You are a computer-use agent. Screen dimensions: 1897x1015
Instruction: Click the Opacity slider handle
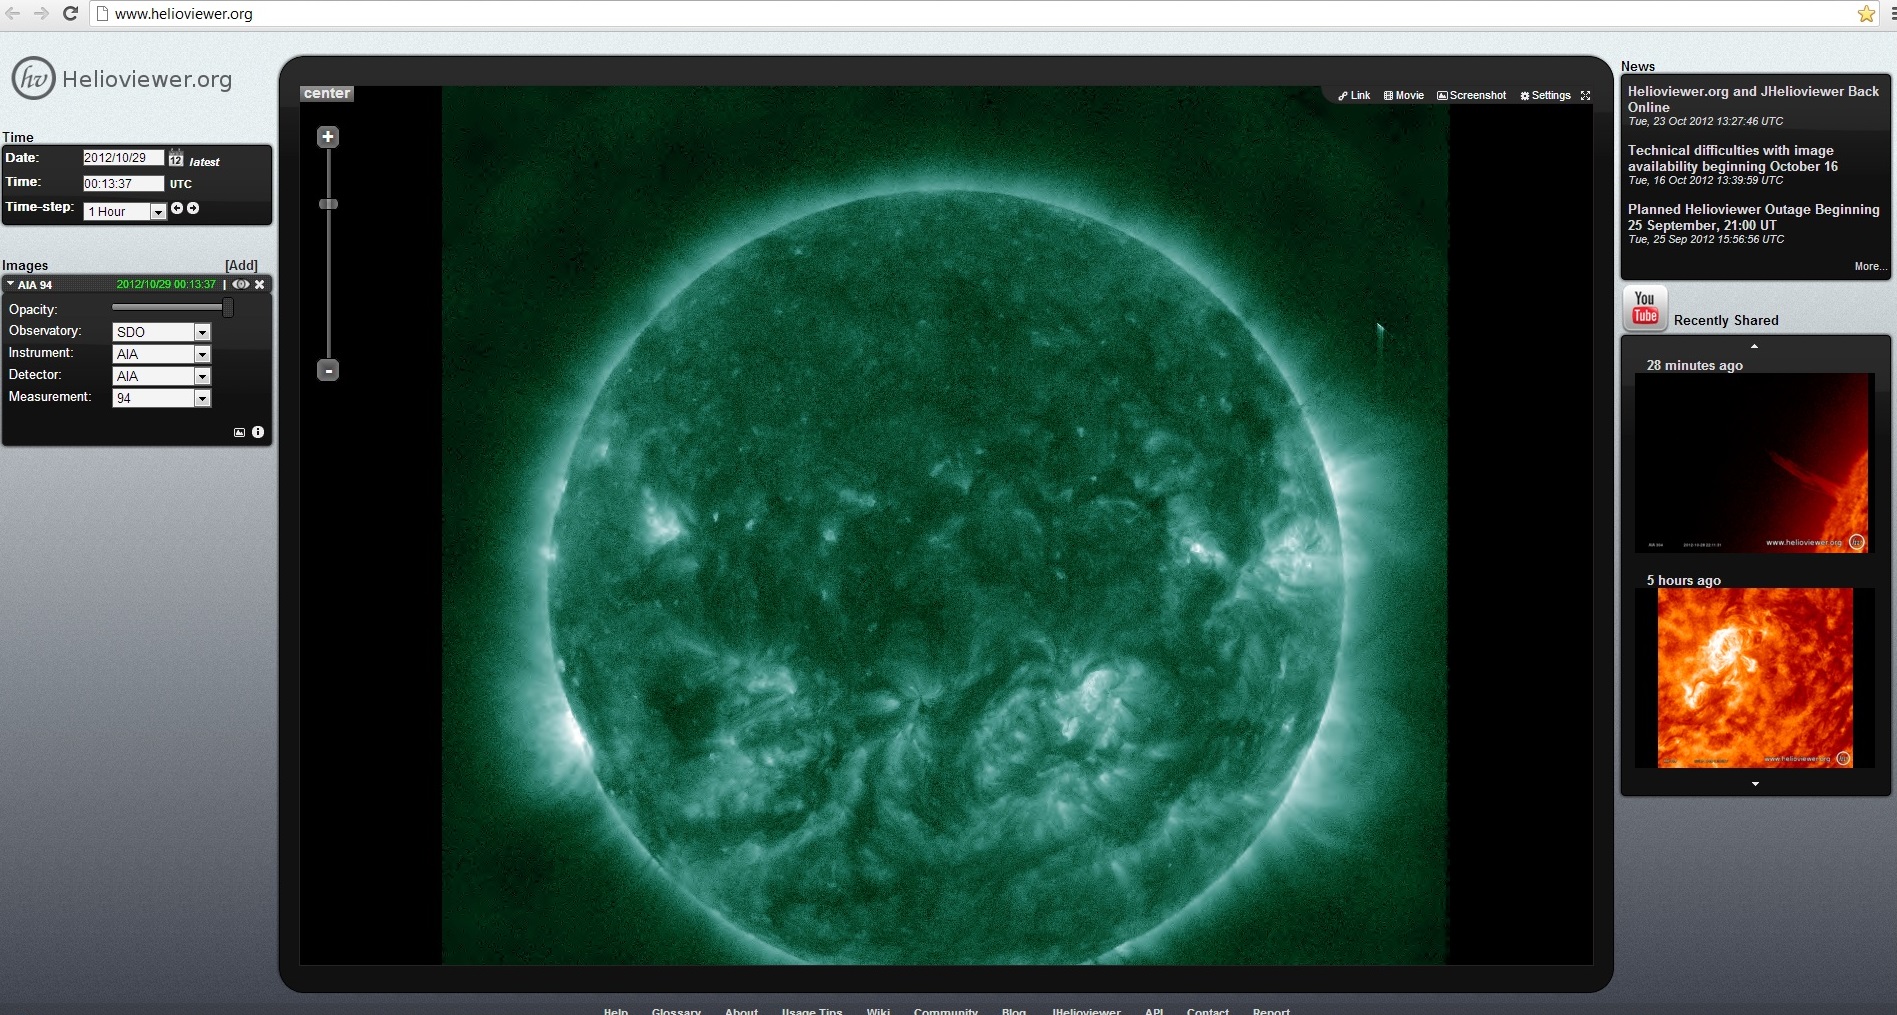228,308
